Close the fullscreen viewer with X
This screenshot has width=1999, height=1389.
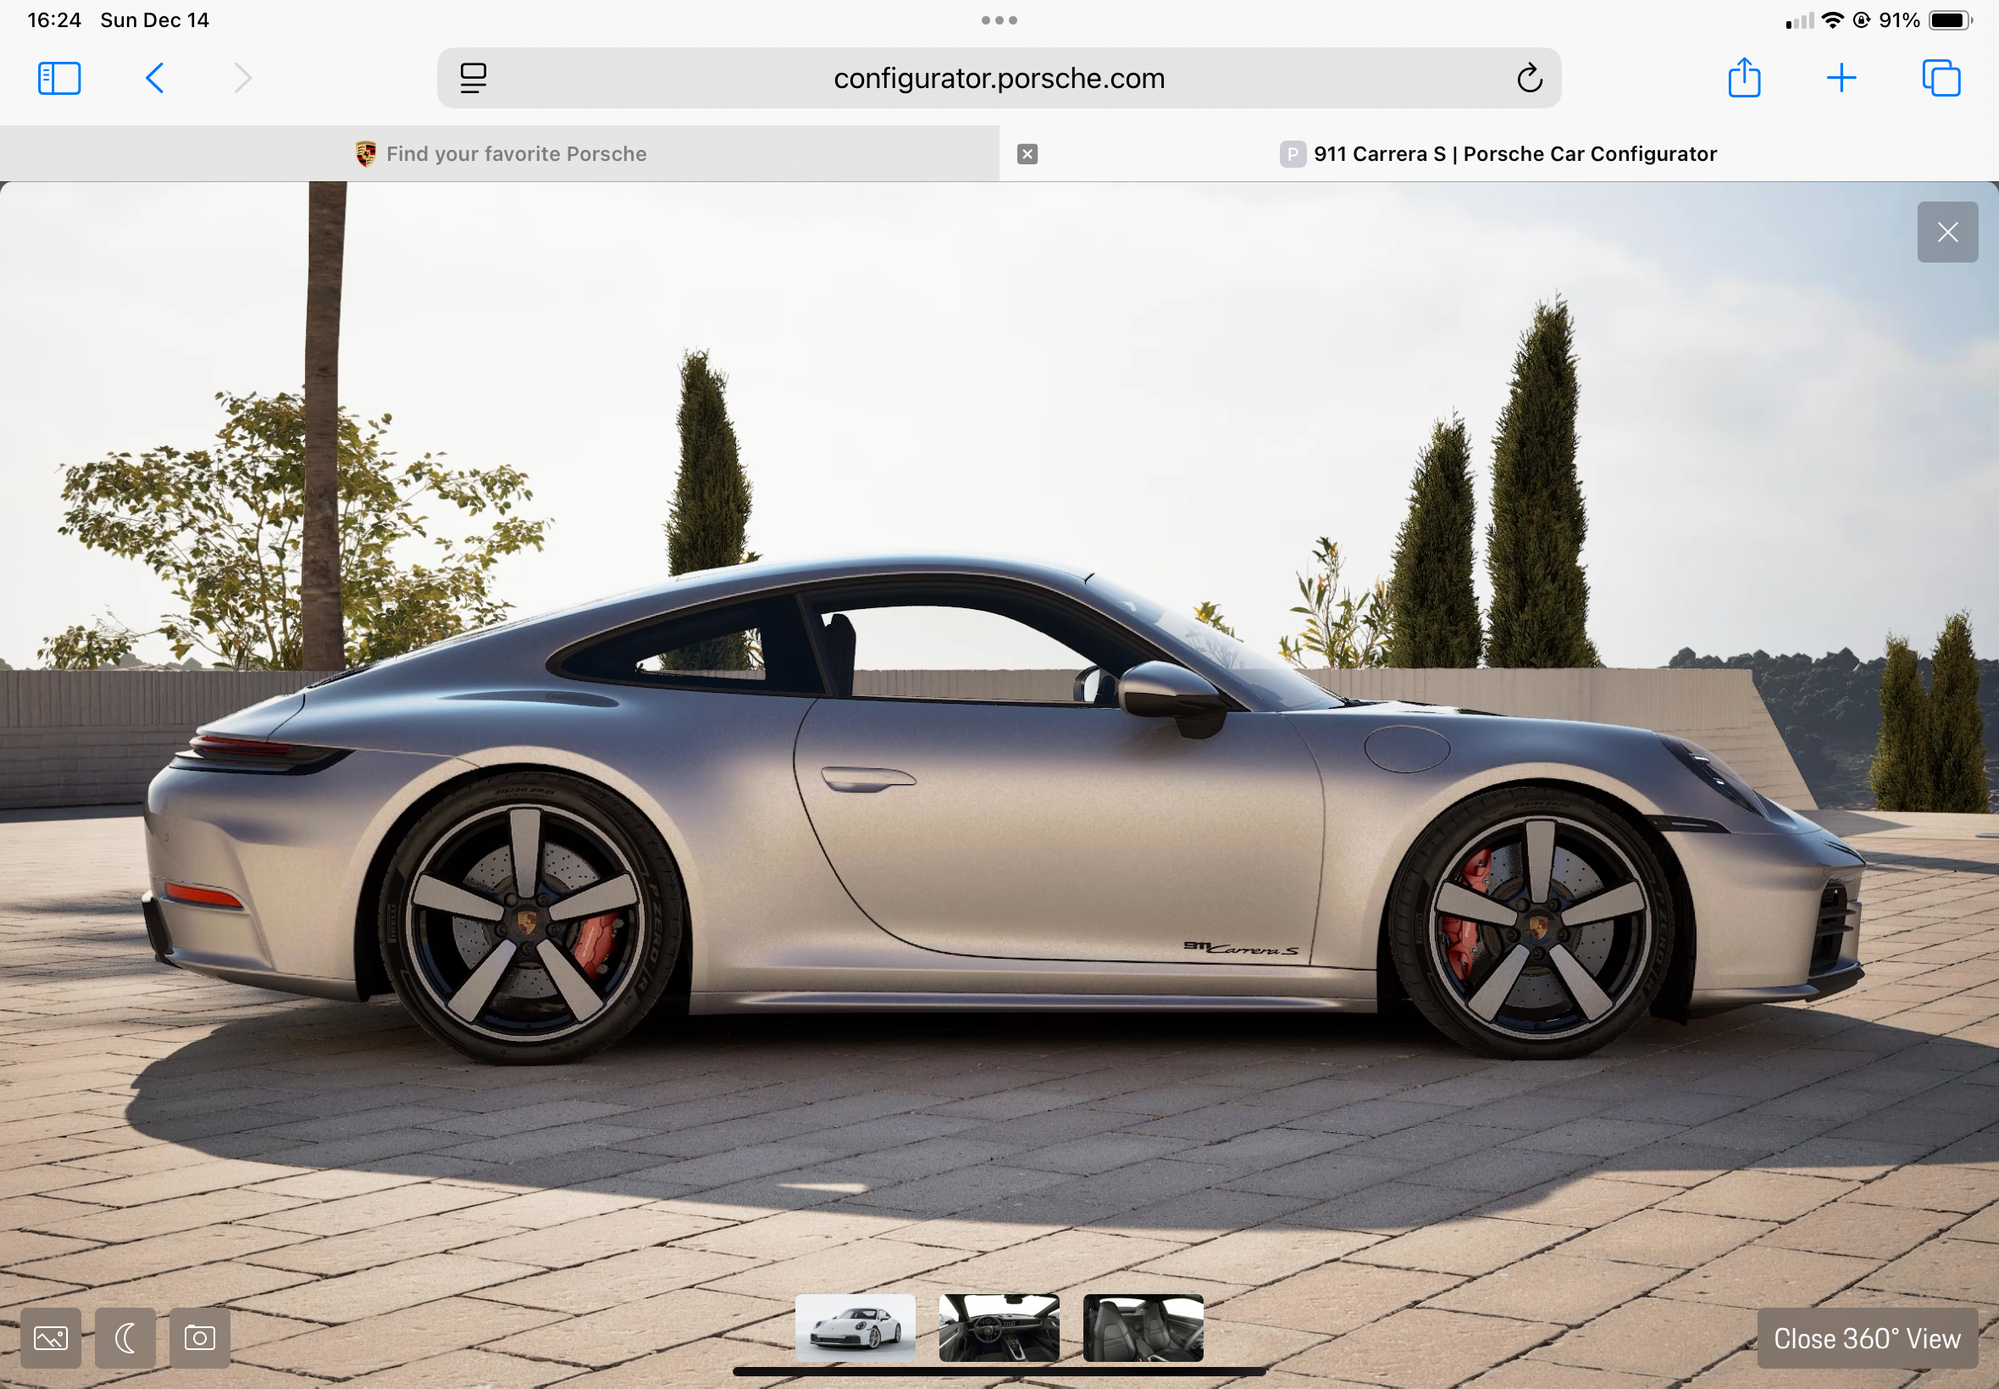(x=1947, y=232)
